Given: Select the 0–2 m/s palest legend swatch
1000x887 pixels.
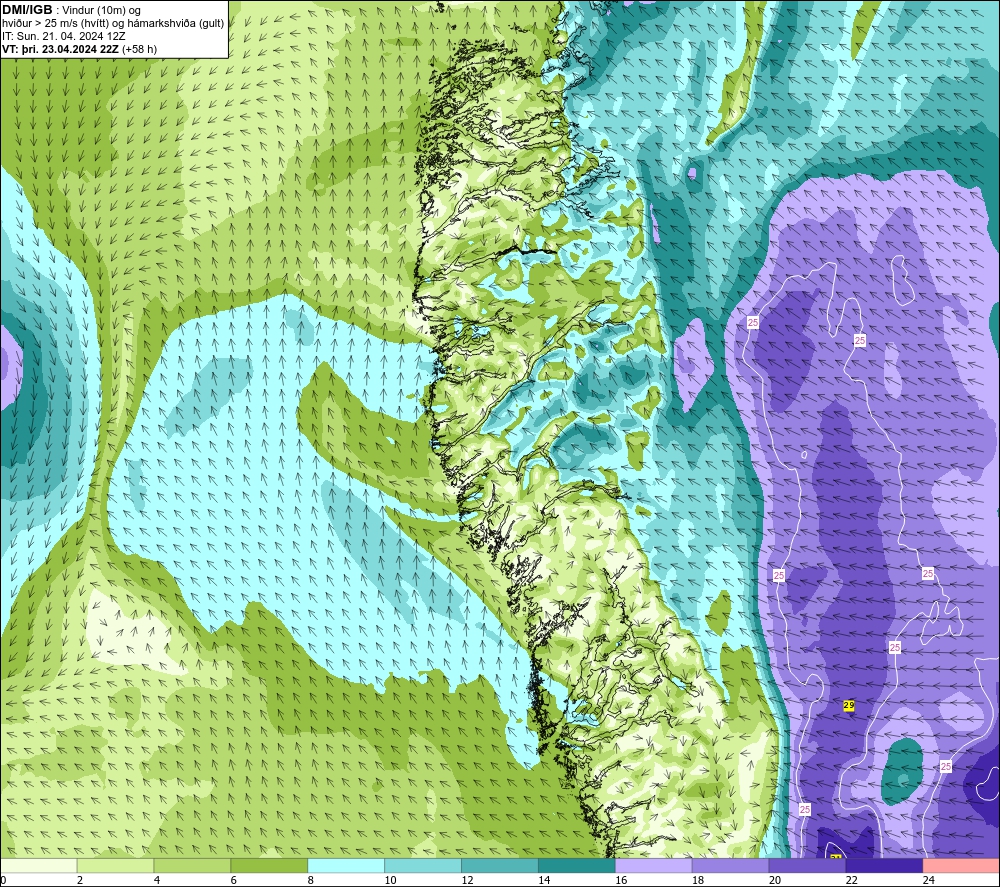Looking at the screenshot, I should [x=38, y=866].
